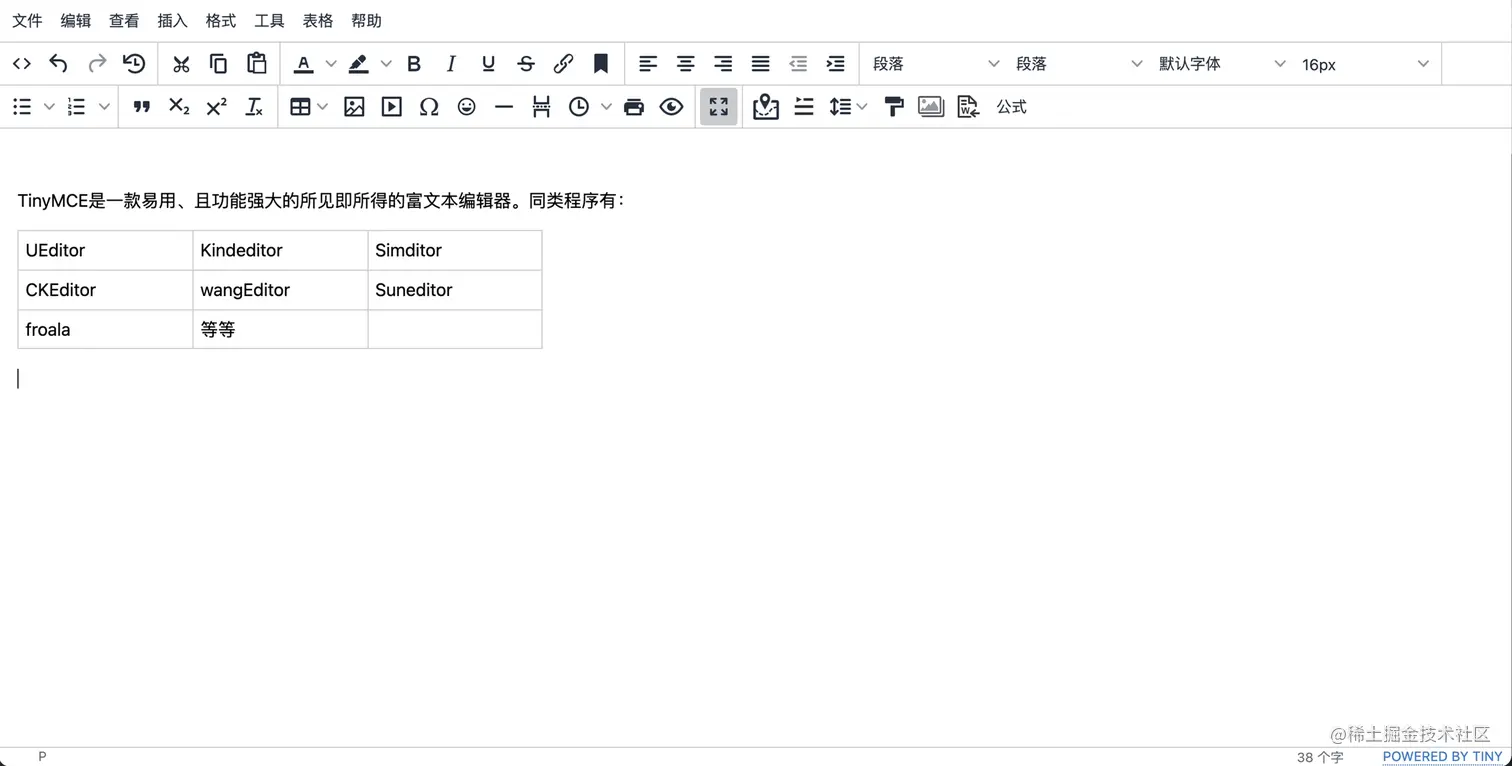Undo the last edit
This screenshot has width=1512, height=766.
[59, 64]
